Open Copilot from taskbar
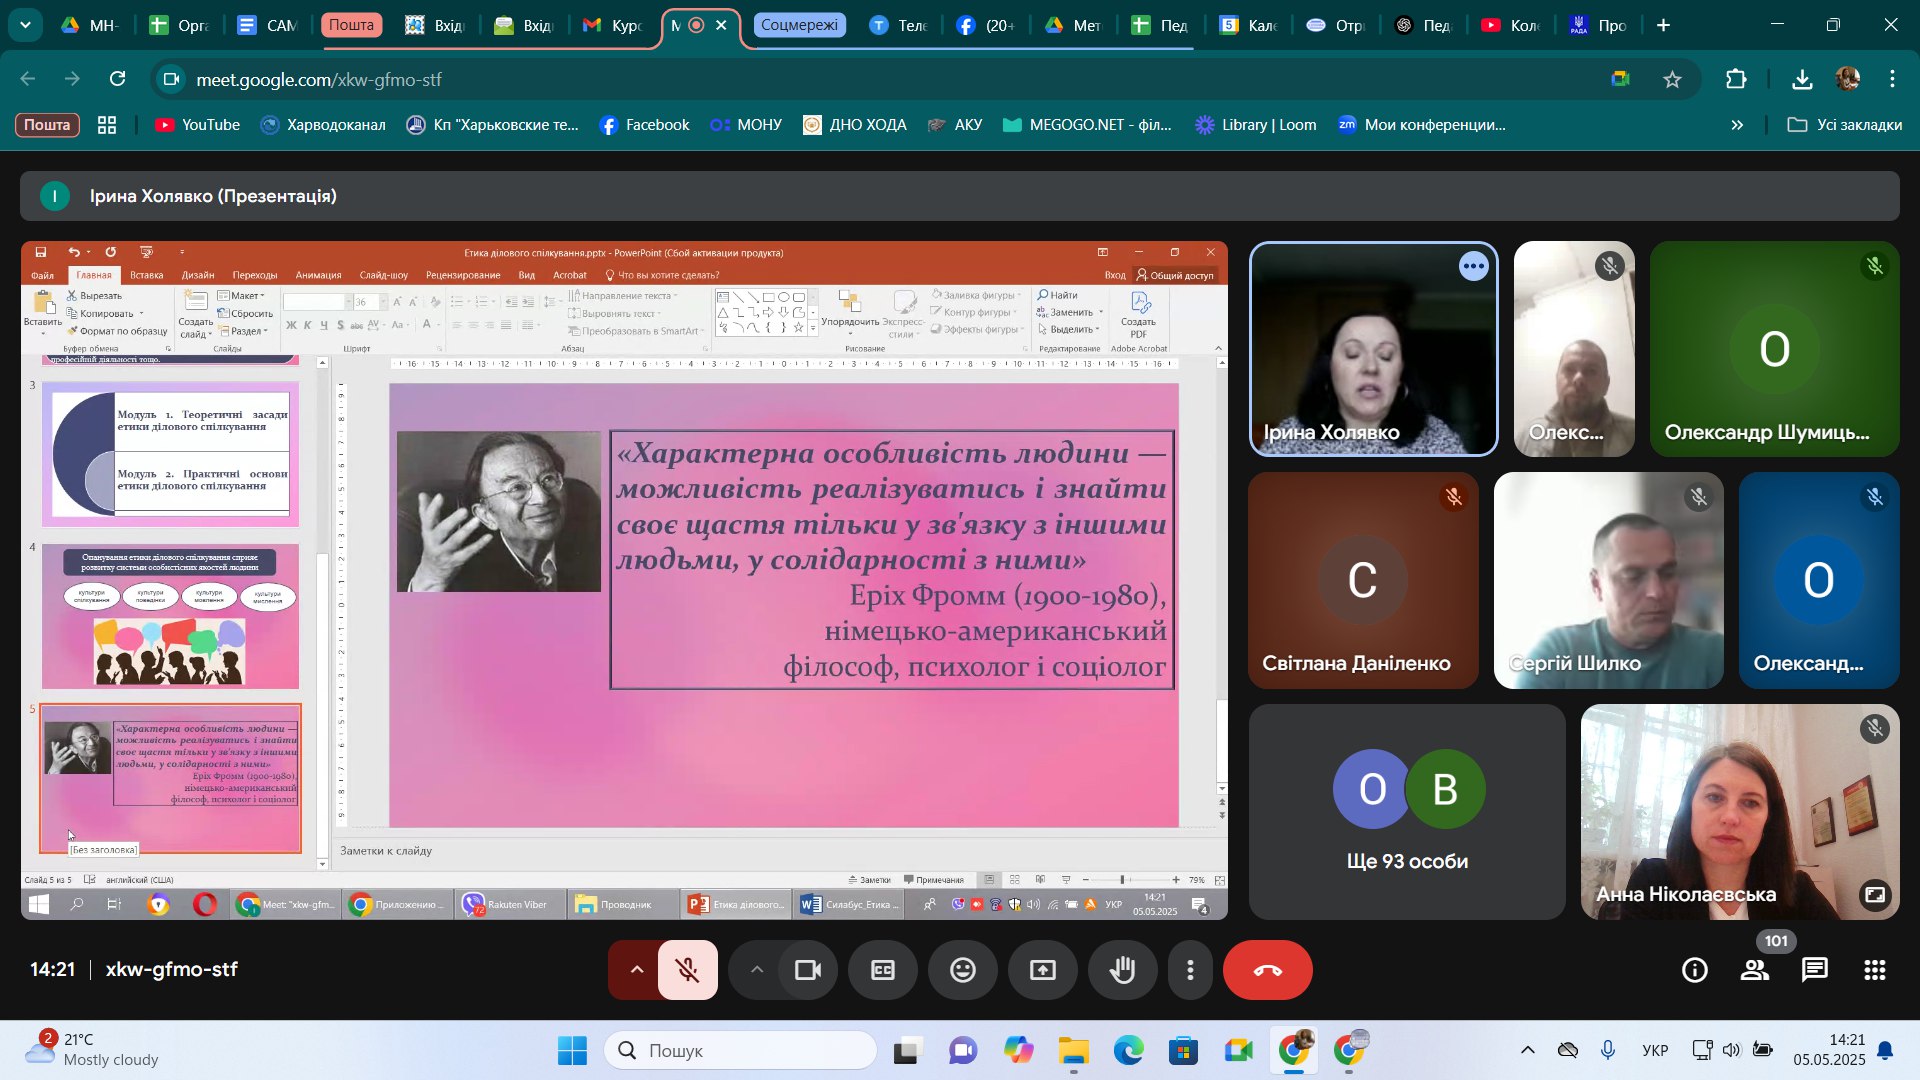This screenshot has height=1080, width=1920. (1019, 1051)
